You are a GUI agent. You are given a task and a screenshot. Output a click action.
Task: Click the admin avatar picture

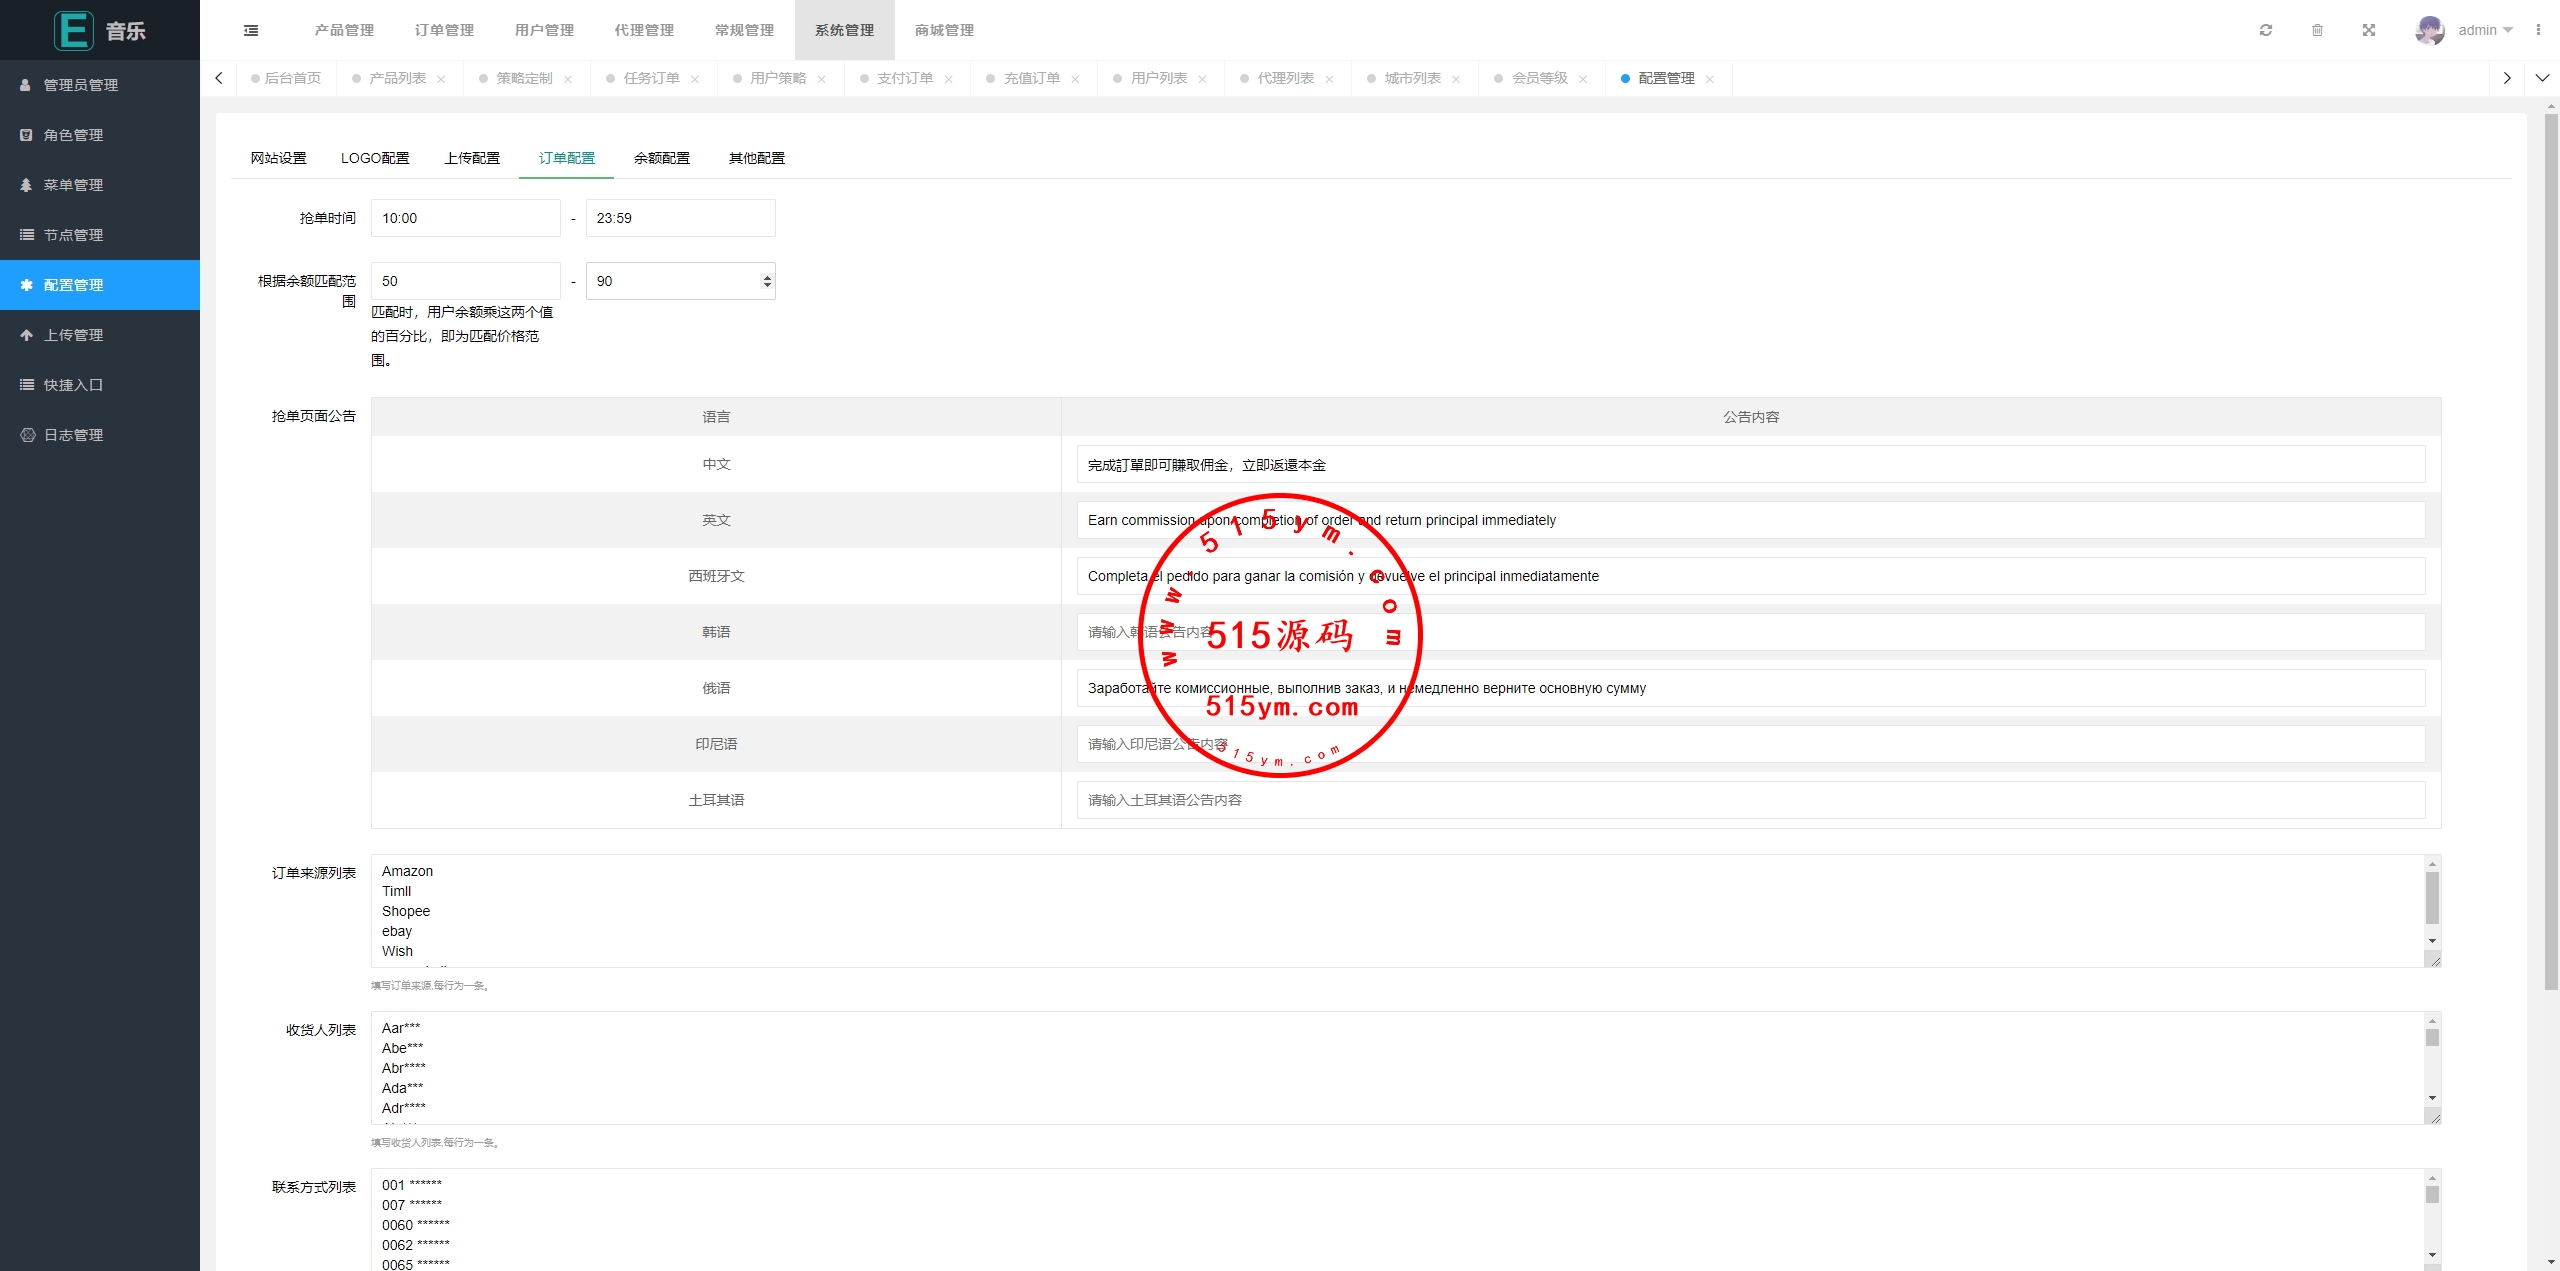point(2429,30)
